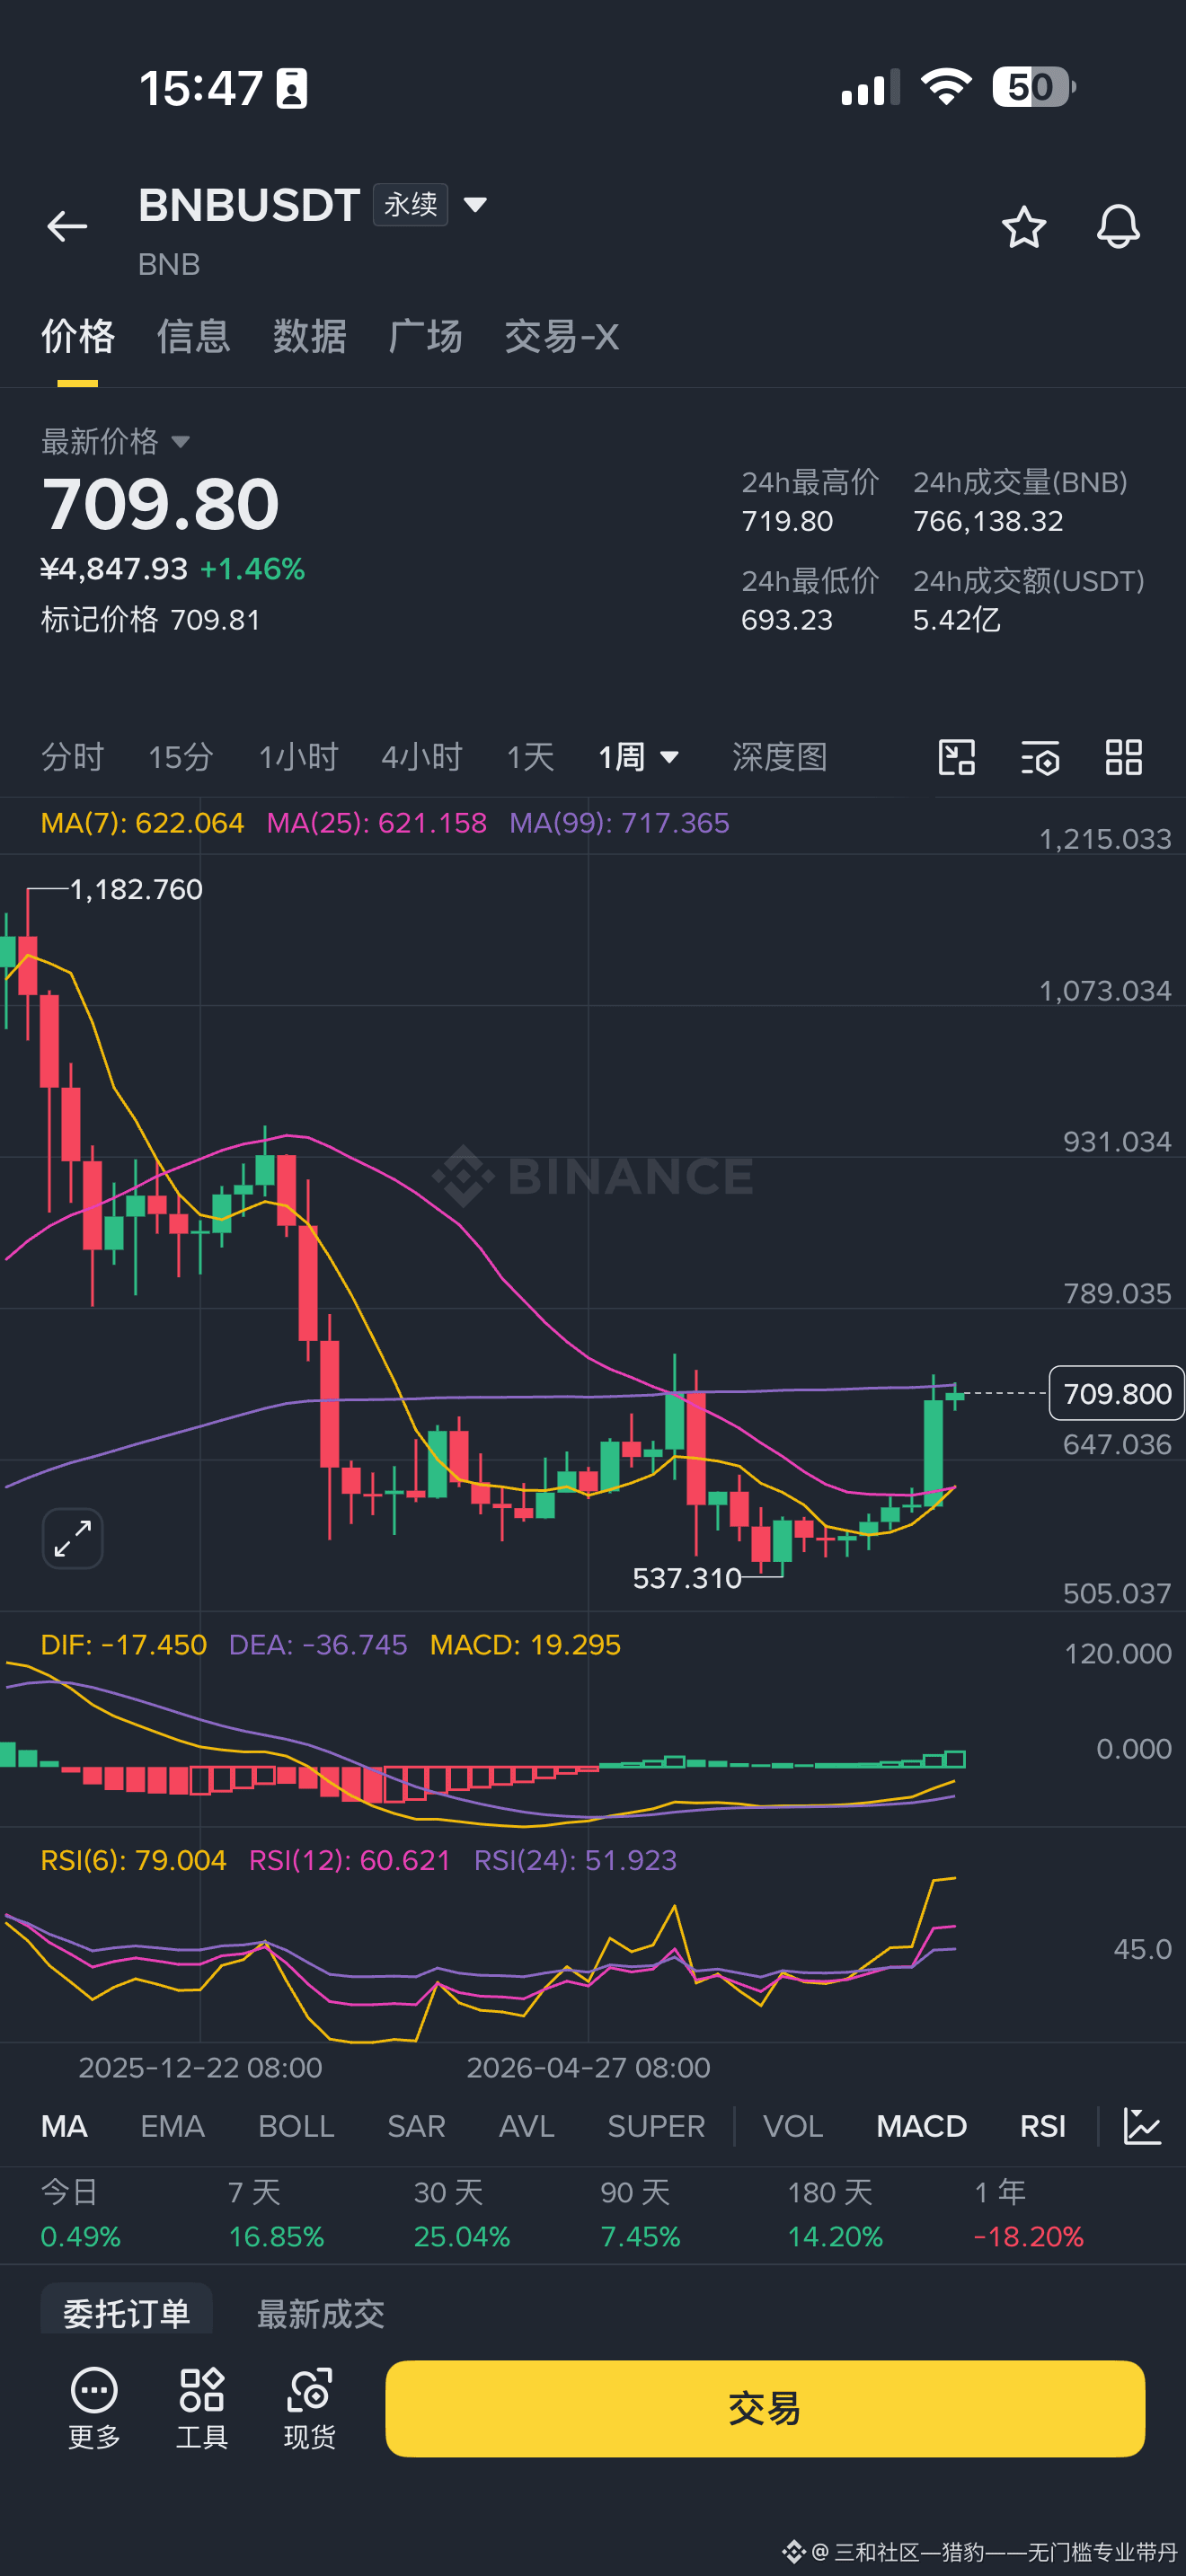Tap the 30 天 25.04% change
This screenshot has width=1186, height=2576.
pyautogui.click(x=462, y=2214)
